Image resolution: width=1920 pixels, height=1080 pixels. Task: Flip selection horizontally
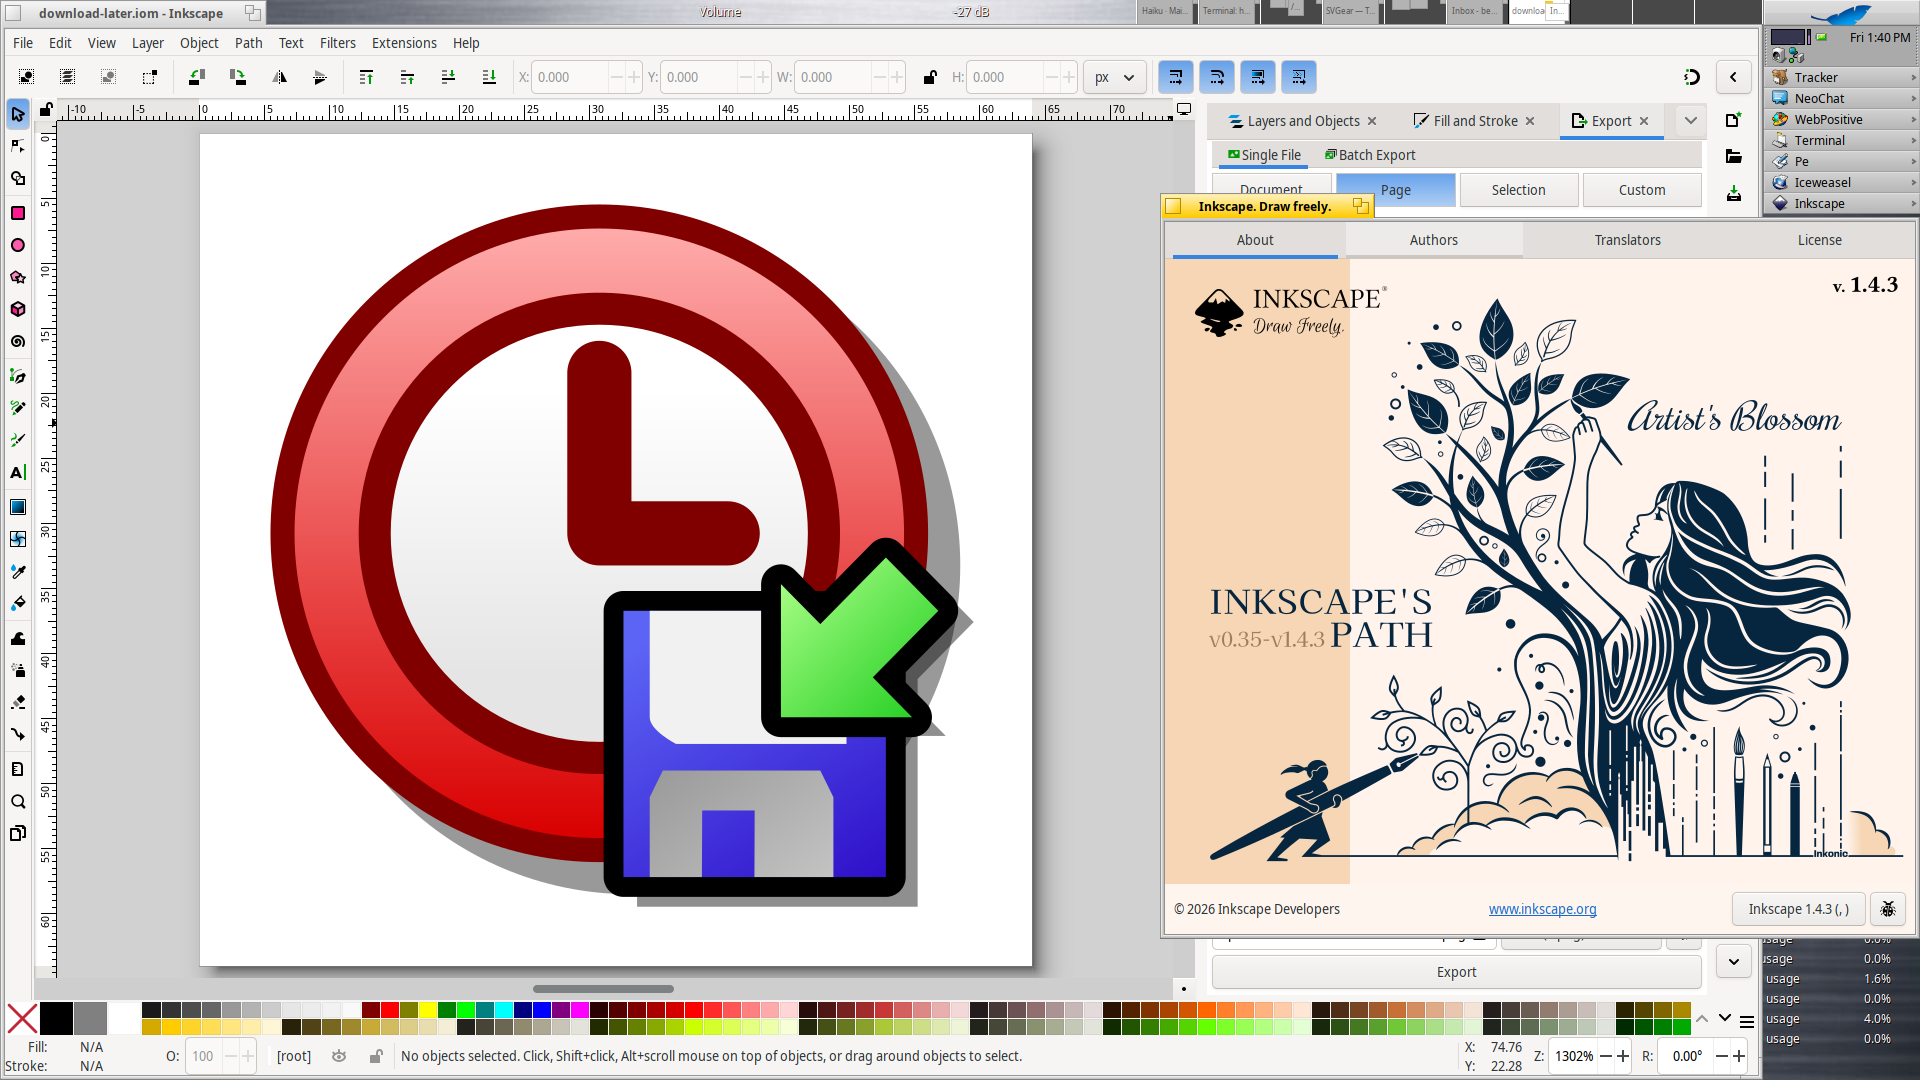point(279,77)
